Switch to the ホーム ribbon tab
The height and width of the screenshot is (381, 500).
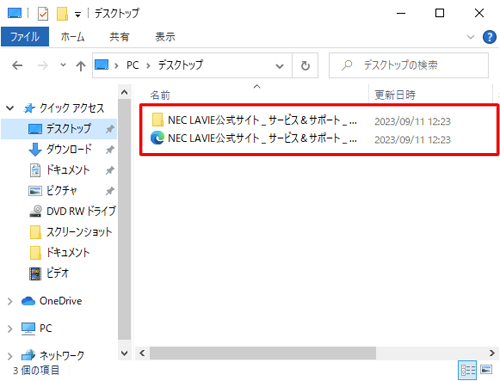[73, 37]
